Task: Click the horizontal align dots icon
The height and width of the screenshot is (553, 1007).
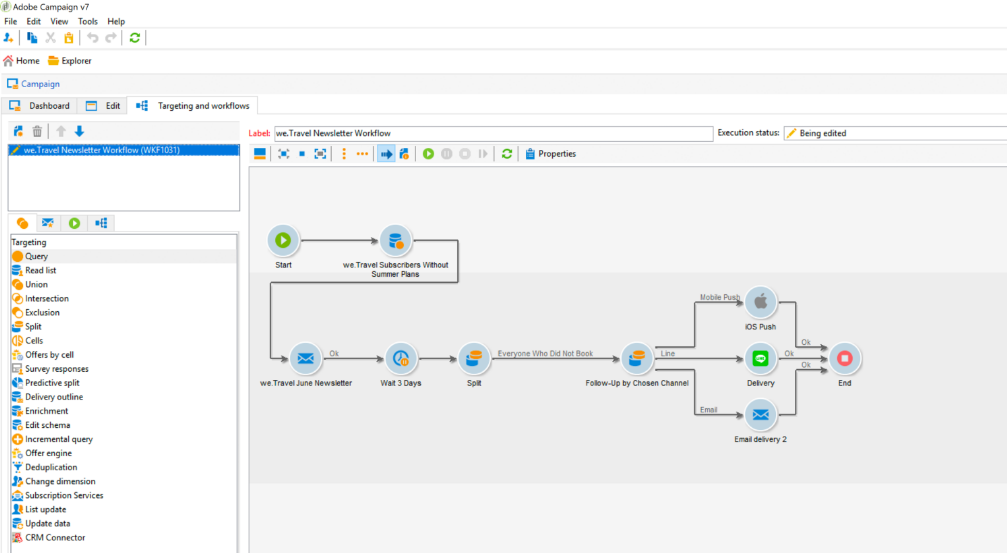Action: tap(362, 154)
